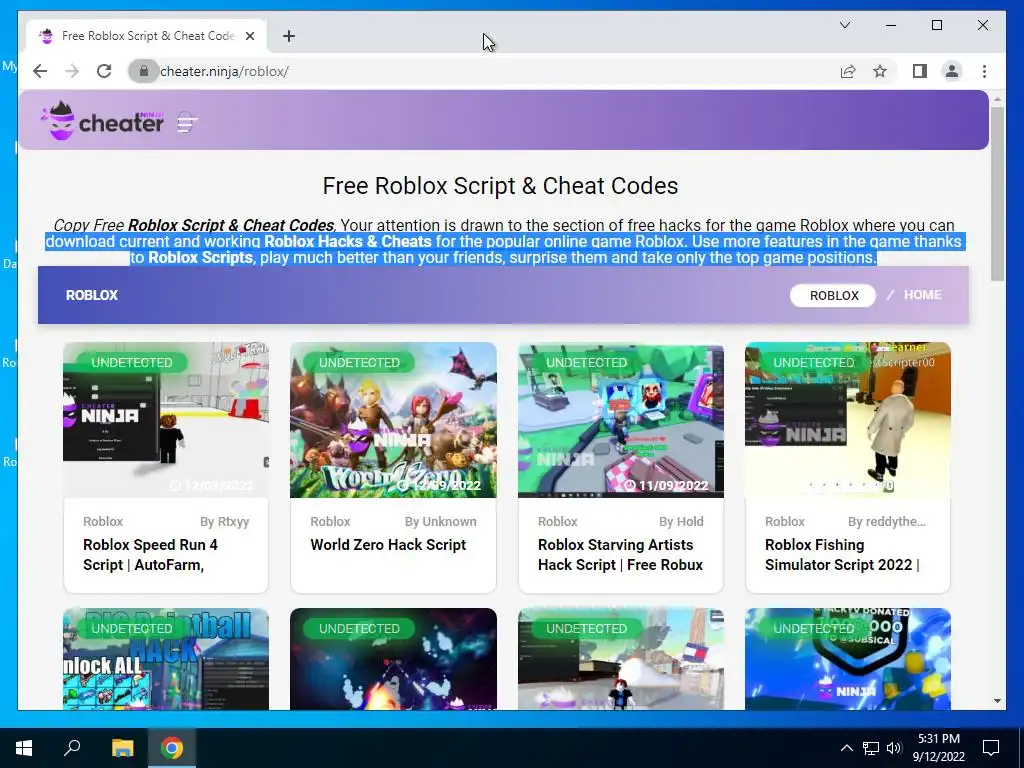Open Windows taskbar search
1024x768 pixels.
(x=72, y=748)
